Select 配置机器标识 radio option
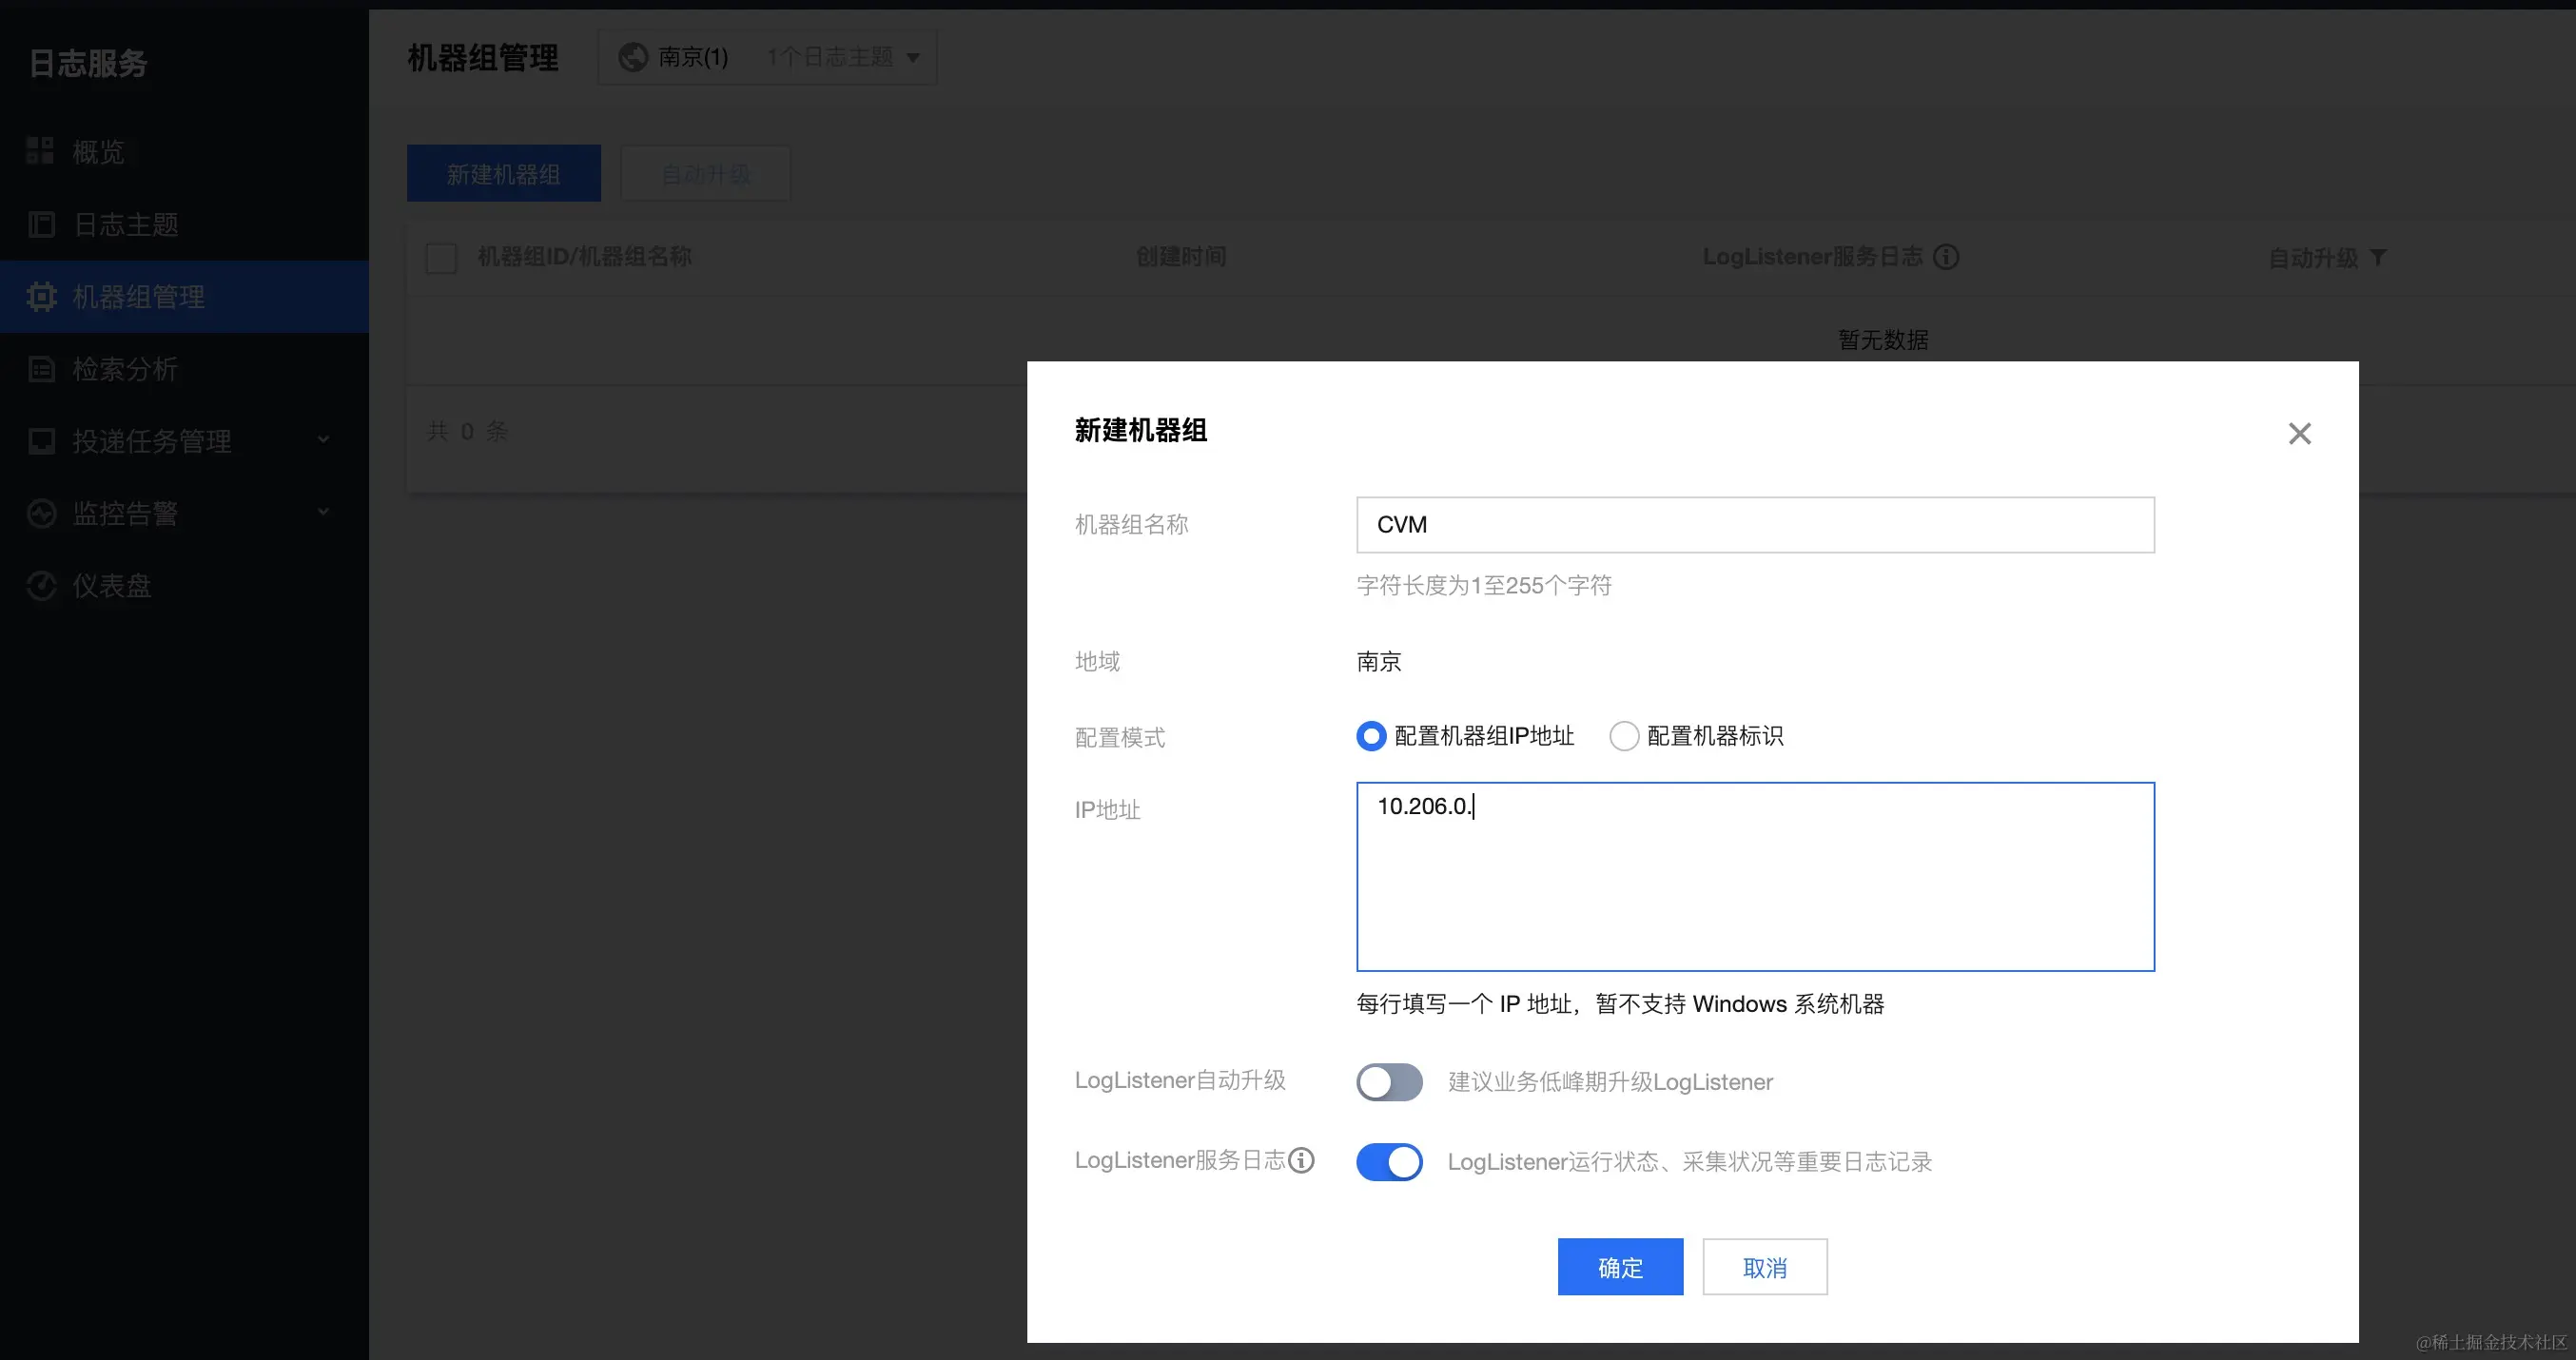The width and height of the screenshot is (2576, 1360). click(1624, 737)
